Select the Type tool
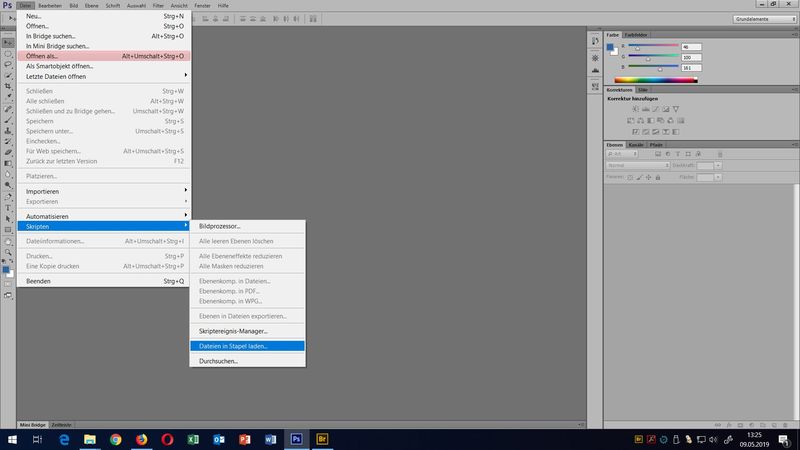This screenshot has width=800, height=450. (x=7, y=207)
